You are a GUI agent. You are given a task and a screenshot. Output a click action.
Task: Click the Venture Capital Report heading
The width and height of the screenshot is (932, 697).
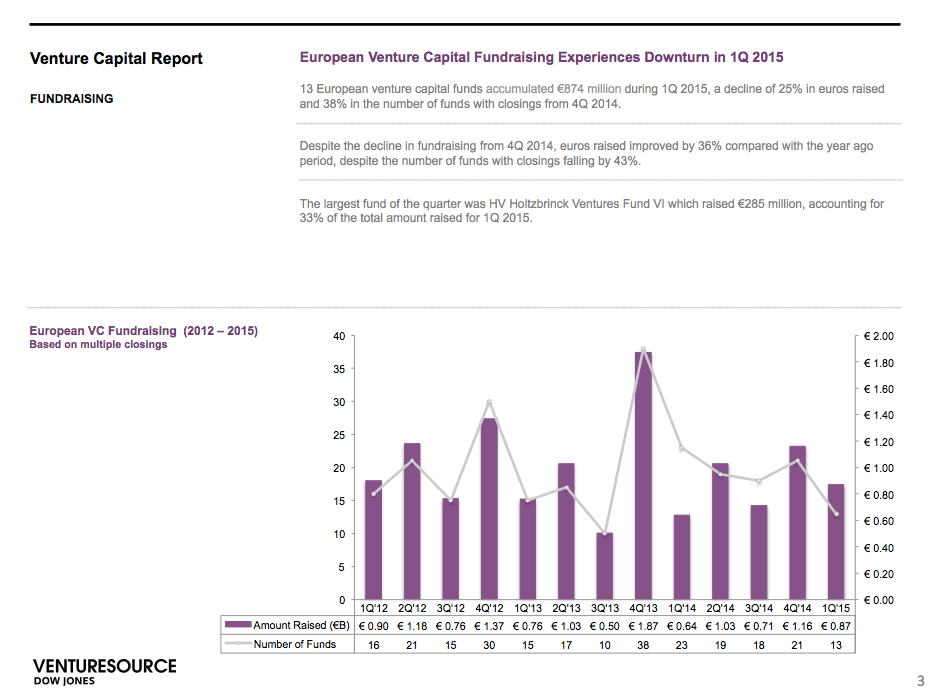[x=116, y=58]
